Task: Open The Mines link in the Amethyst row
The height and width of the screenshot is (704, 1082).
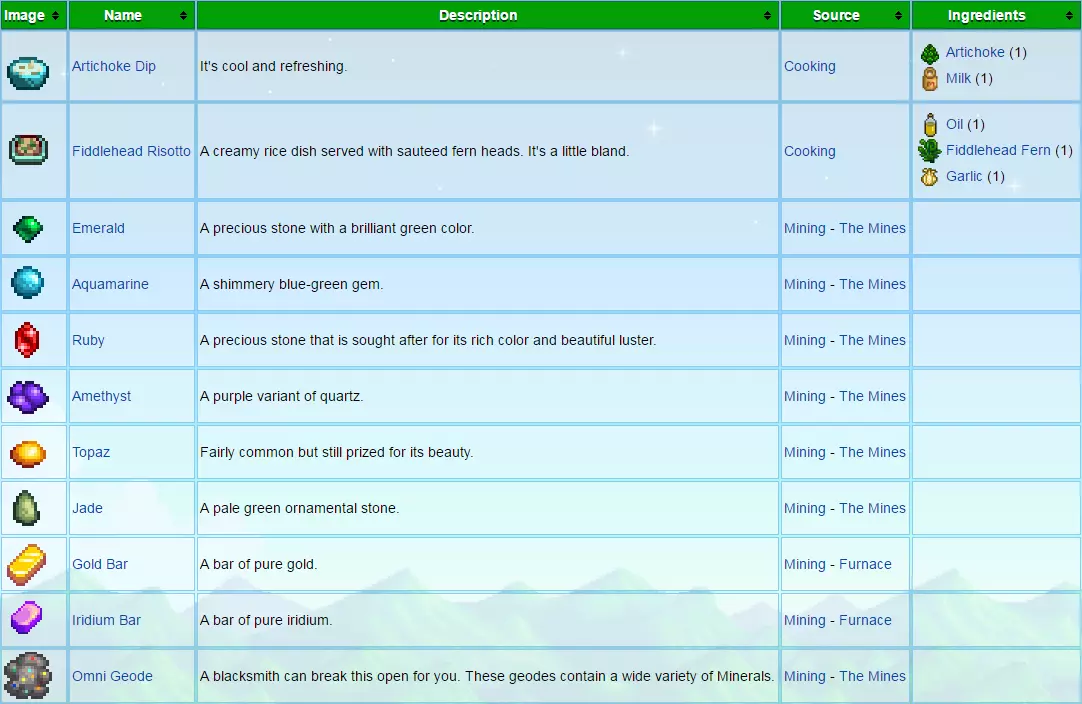Action: (872, 396)
